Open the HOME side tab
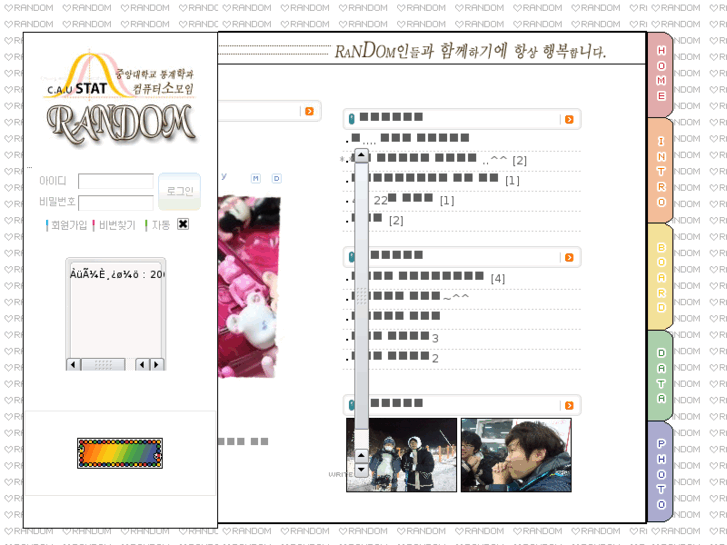This screenshot has height=545, width=727. click(x=660, y=74)
